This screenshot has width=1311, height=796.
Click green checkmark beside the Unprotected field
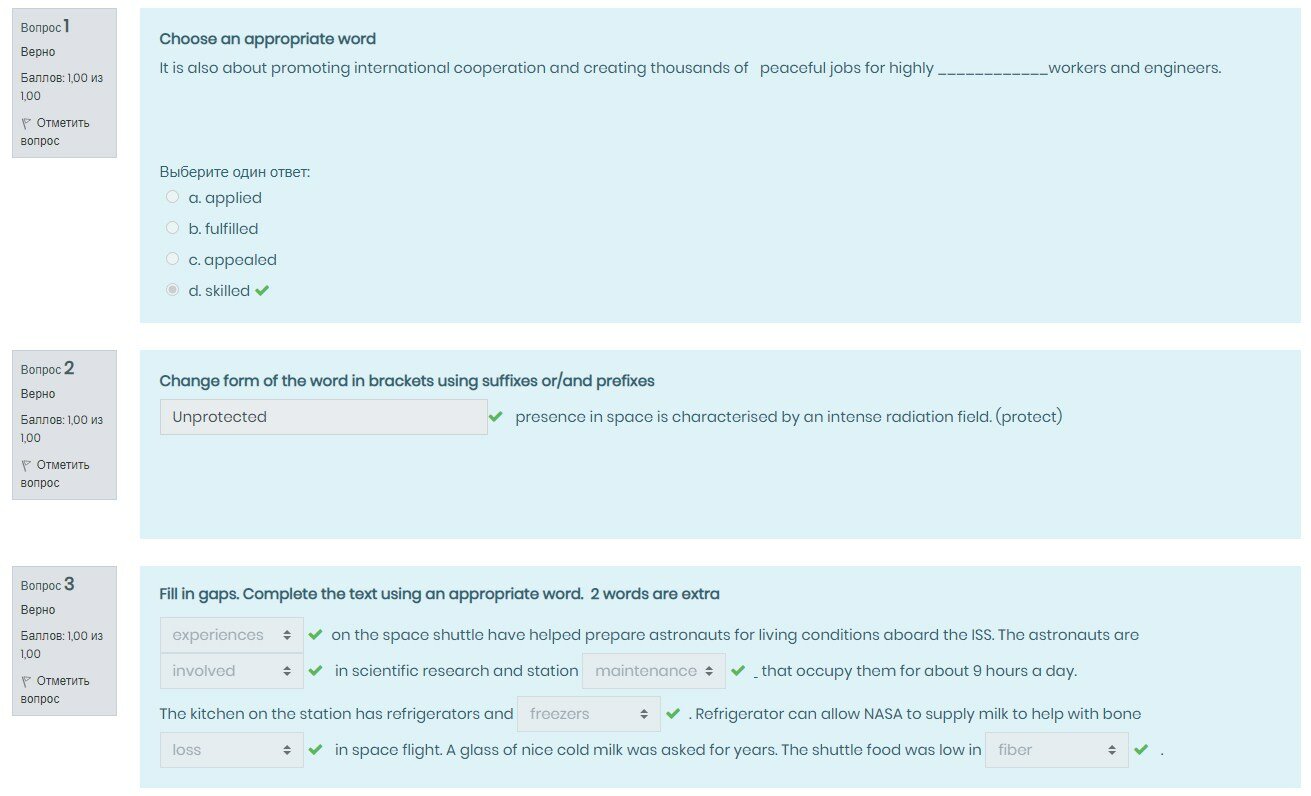495,417
